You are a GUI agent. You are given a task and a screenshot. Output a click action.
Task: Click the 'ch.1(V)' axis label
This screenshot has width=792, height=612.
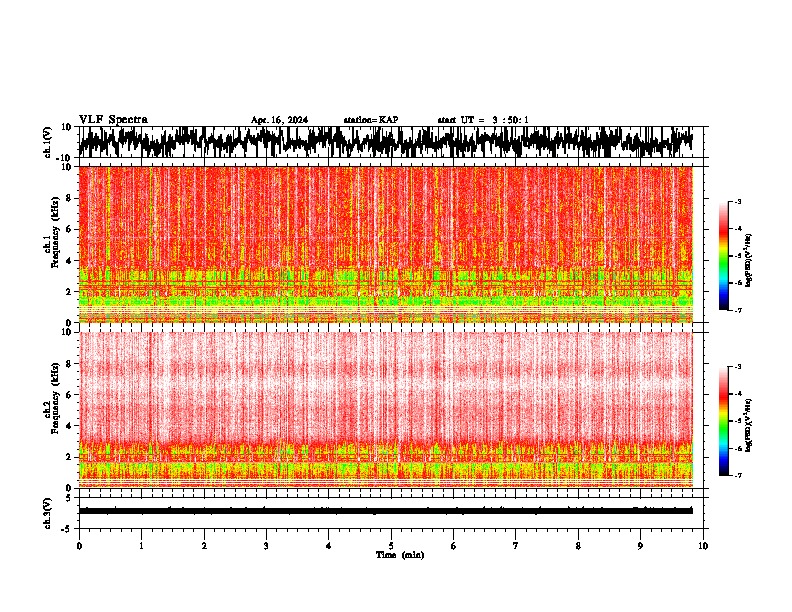pos(48,142)
